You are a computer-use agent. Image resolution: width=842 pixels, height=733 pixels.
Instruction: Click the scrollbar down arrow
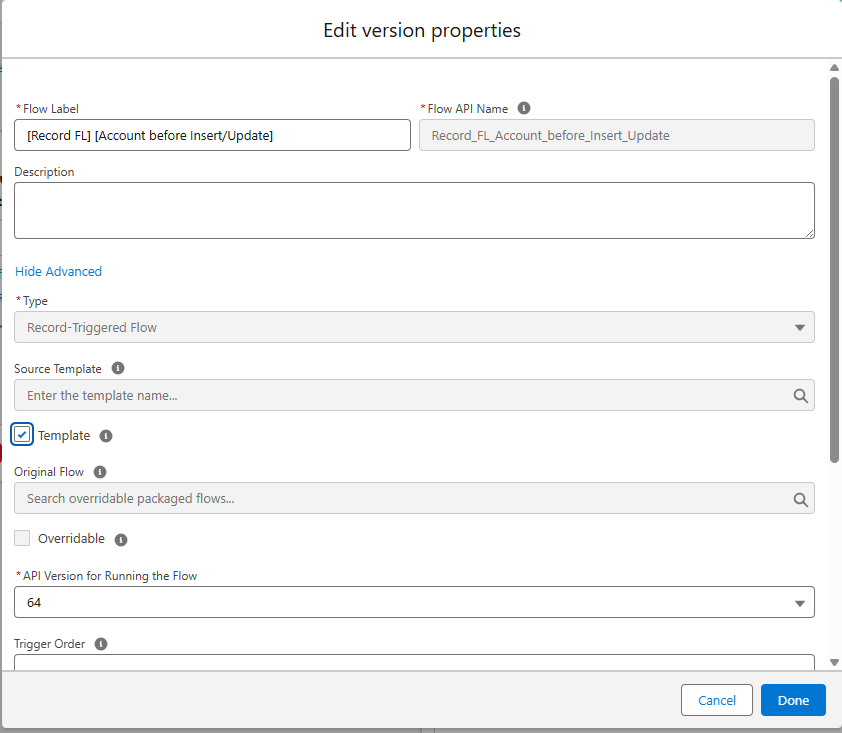(834, 662)
